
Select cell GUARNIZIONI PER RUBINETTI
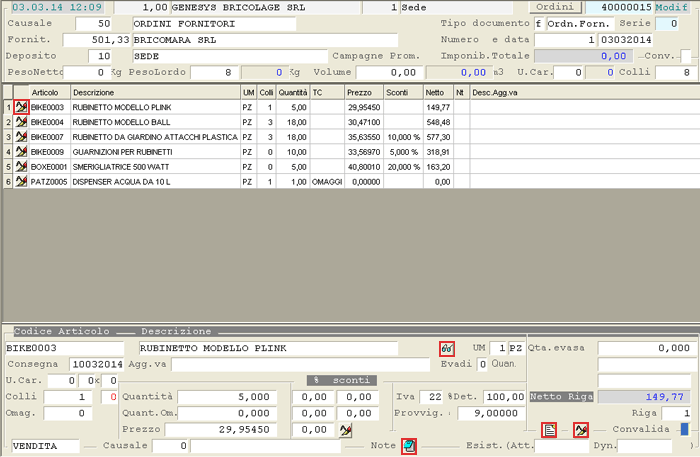click(x=155, y=152)
